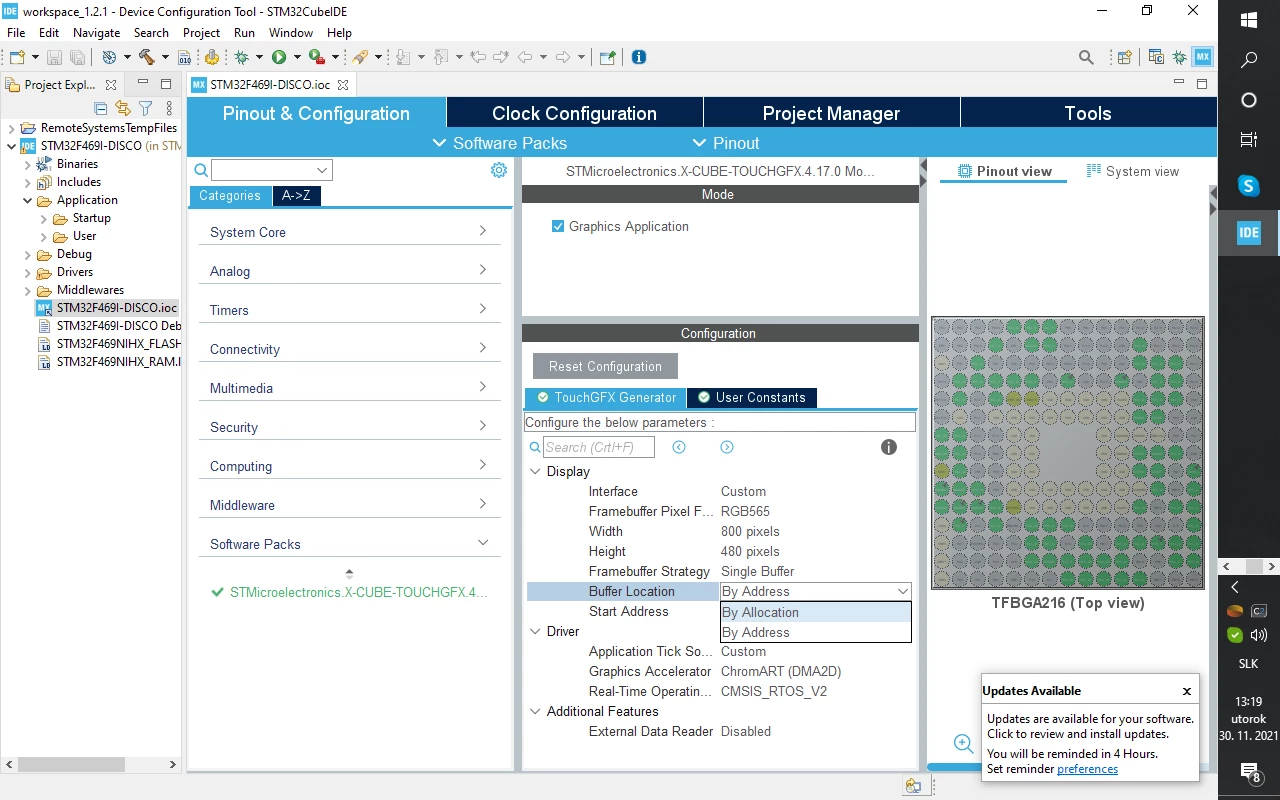Viewport: 1280px width, 800px height.
Task: Click the binary 010 toolbar icon
Action: 184,57
